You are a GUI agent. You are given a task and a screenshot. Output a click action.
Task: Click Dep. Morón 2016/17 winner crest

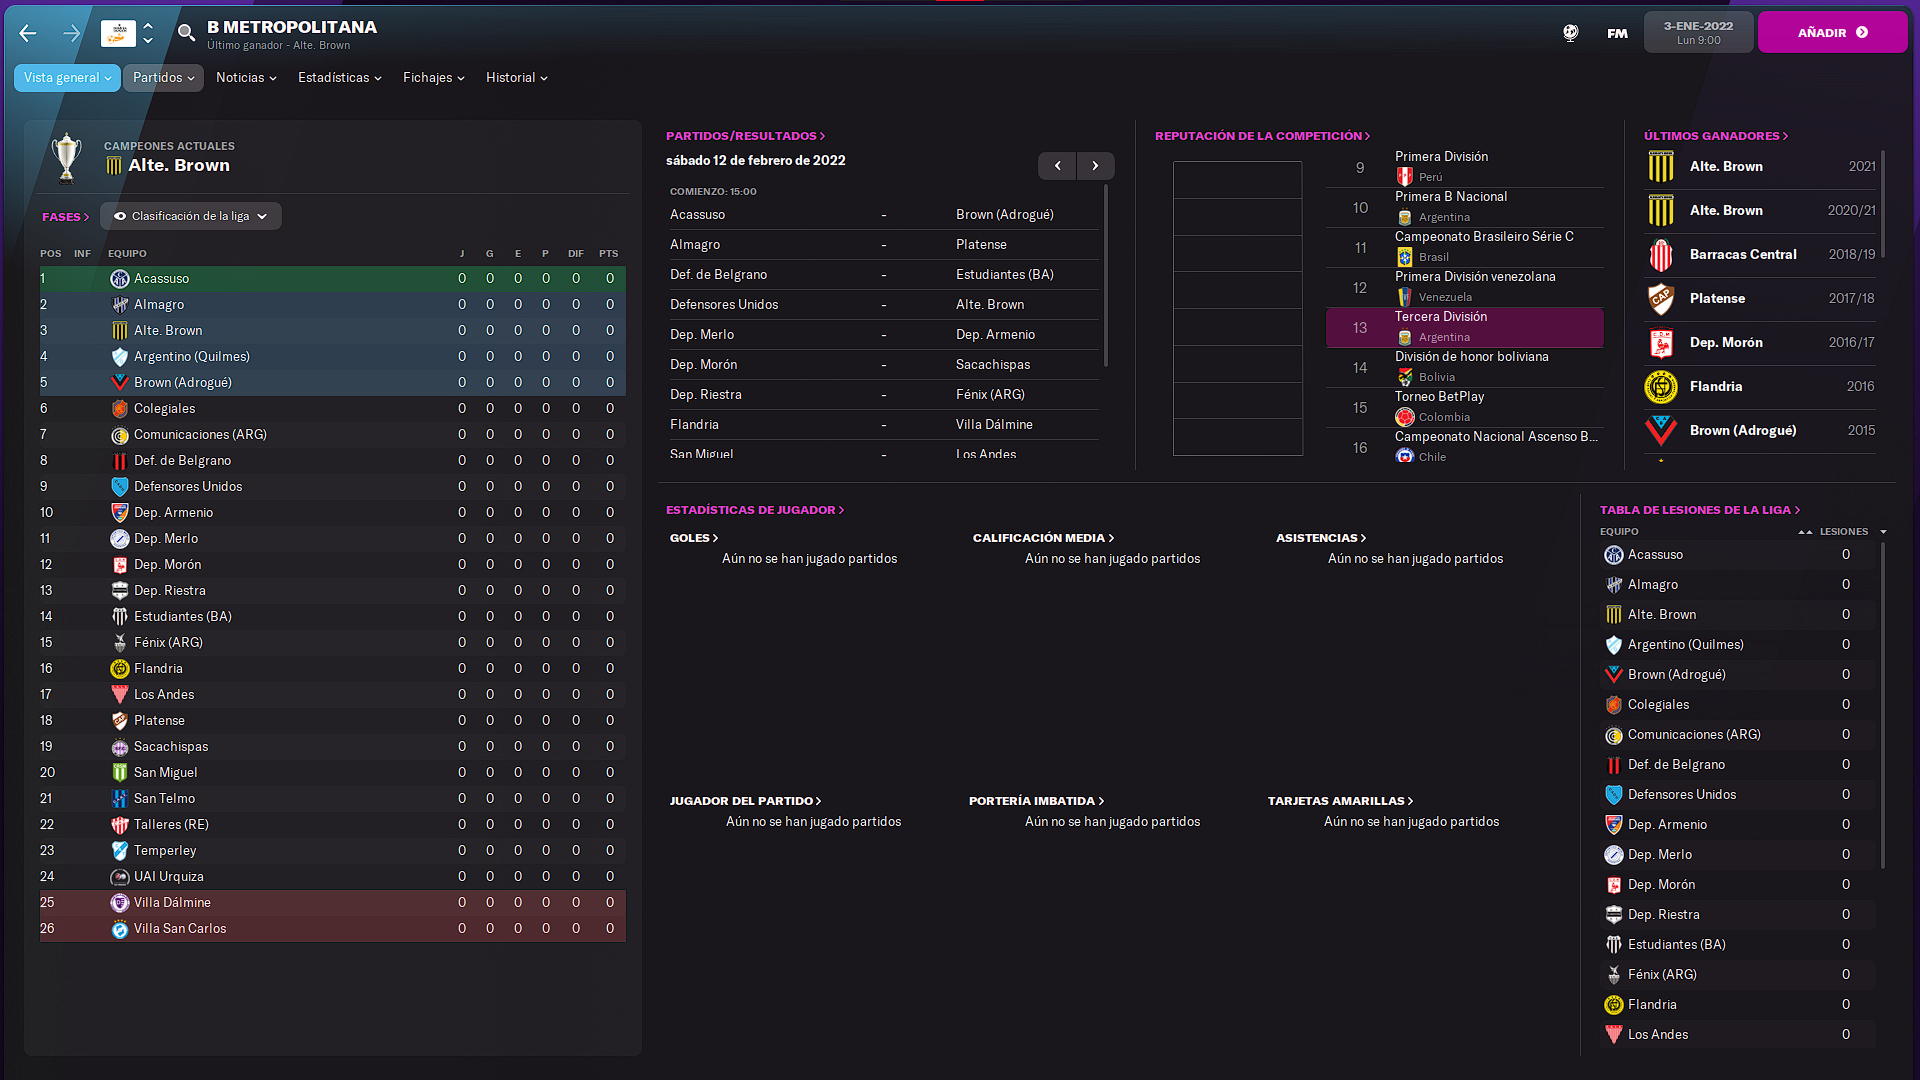(x=1661, y=343)
